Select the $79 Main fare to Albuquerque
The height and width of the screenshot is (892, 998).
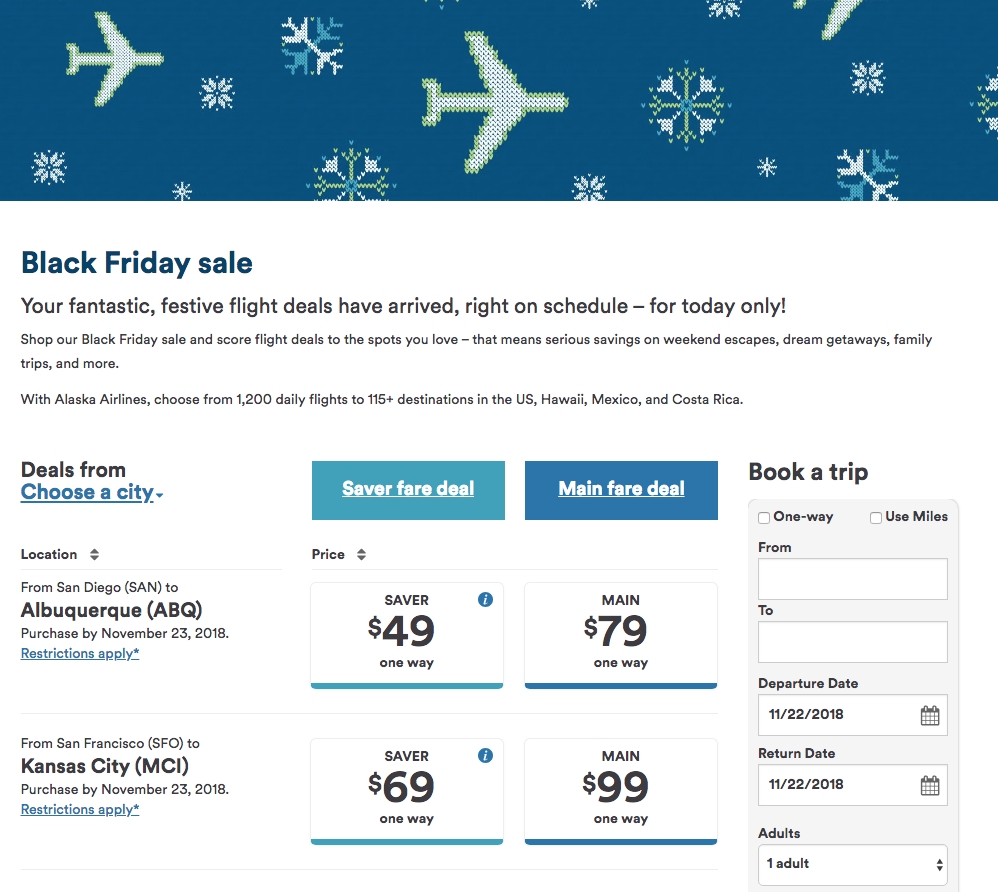621,635
